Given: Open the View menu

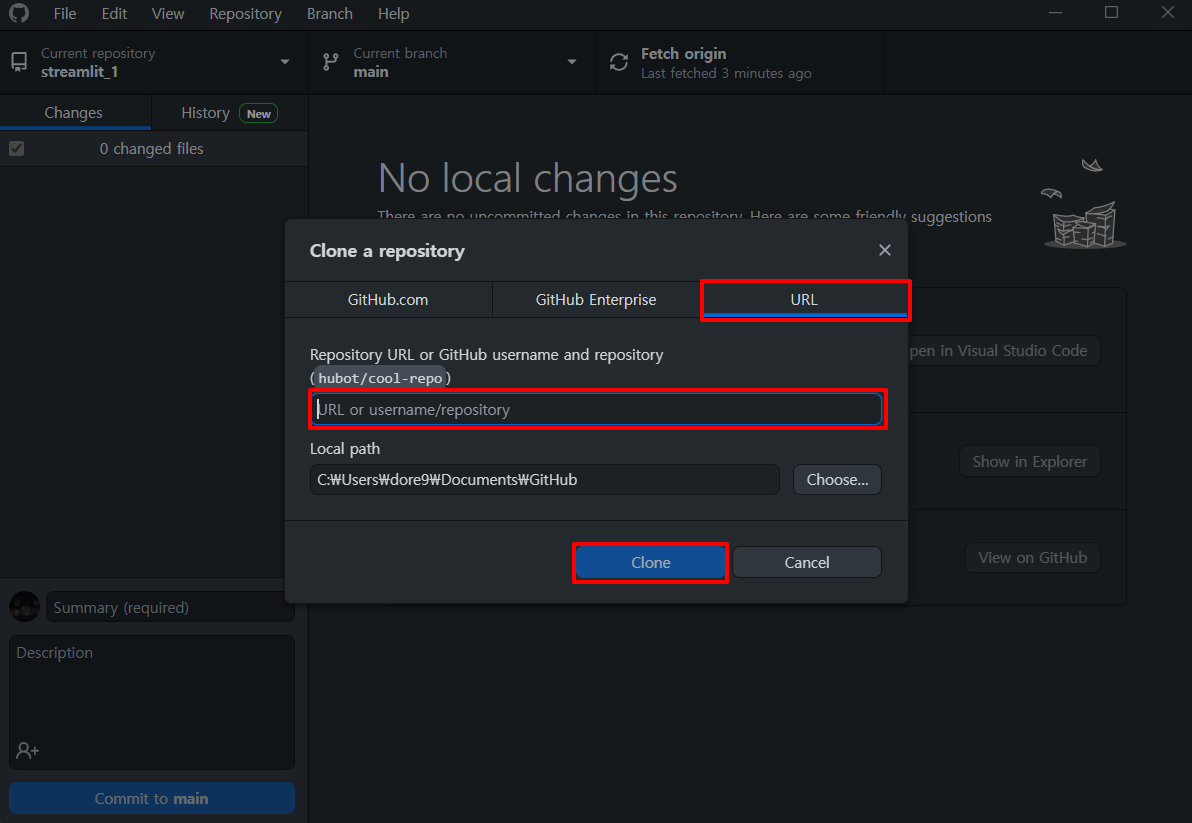Looking at the screenshot, I should (x=167, y=14).
